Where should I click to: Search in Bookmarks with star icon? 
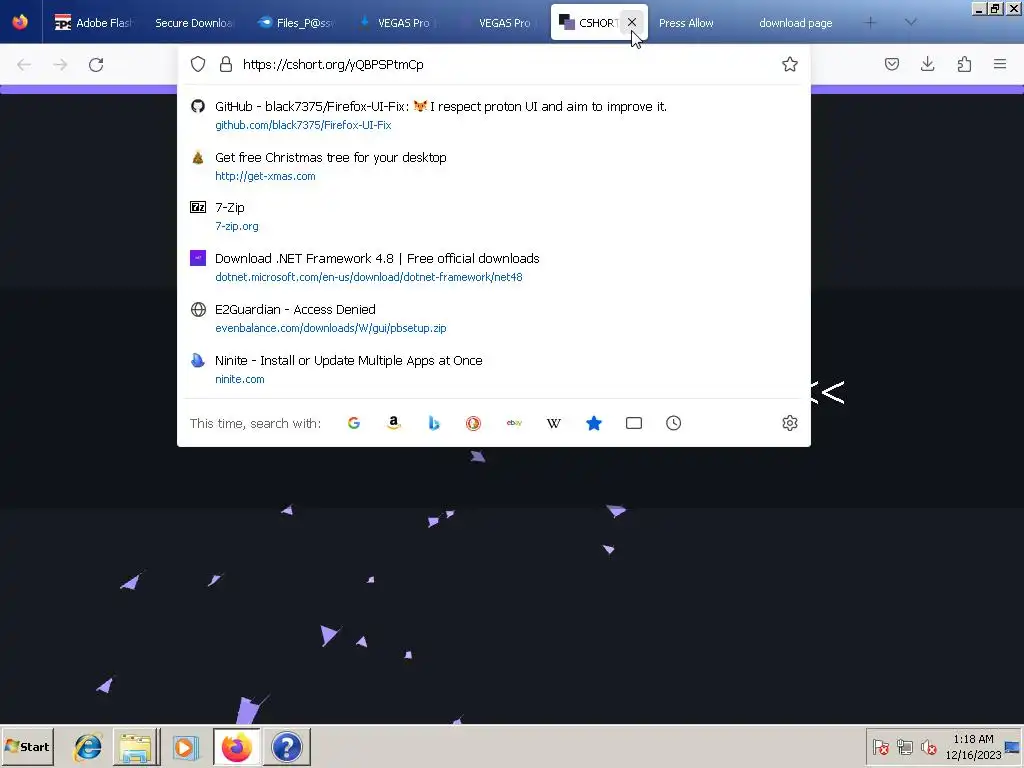tap(594, 423)
